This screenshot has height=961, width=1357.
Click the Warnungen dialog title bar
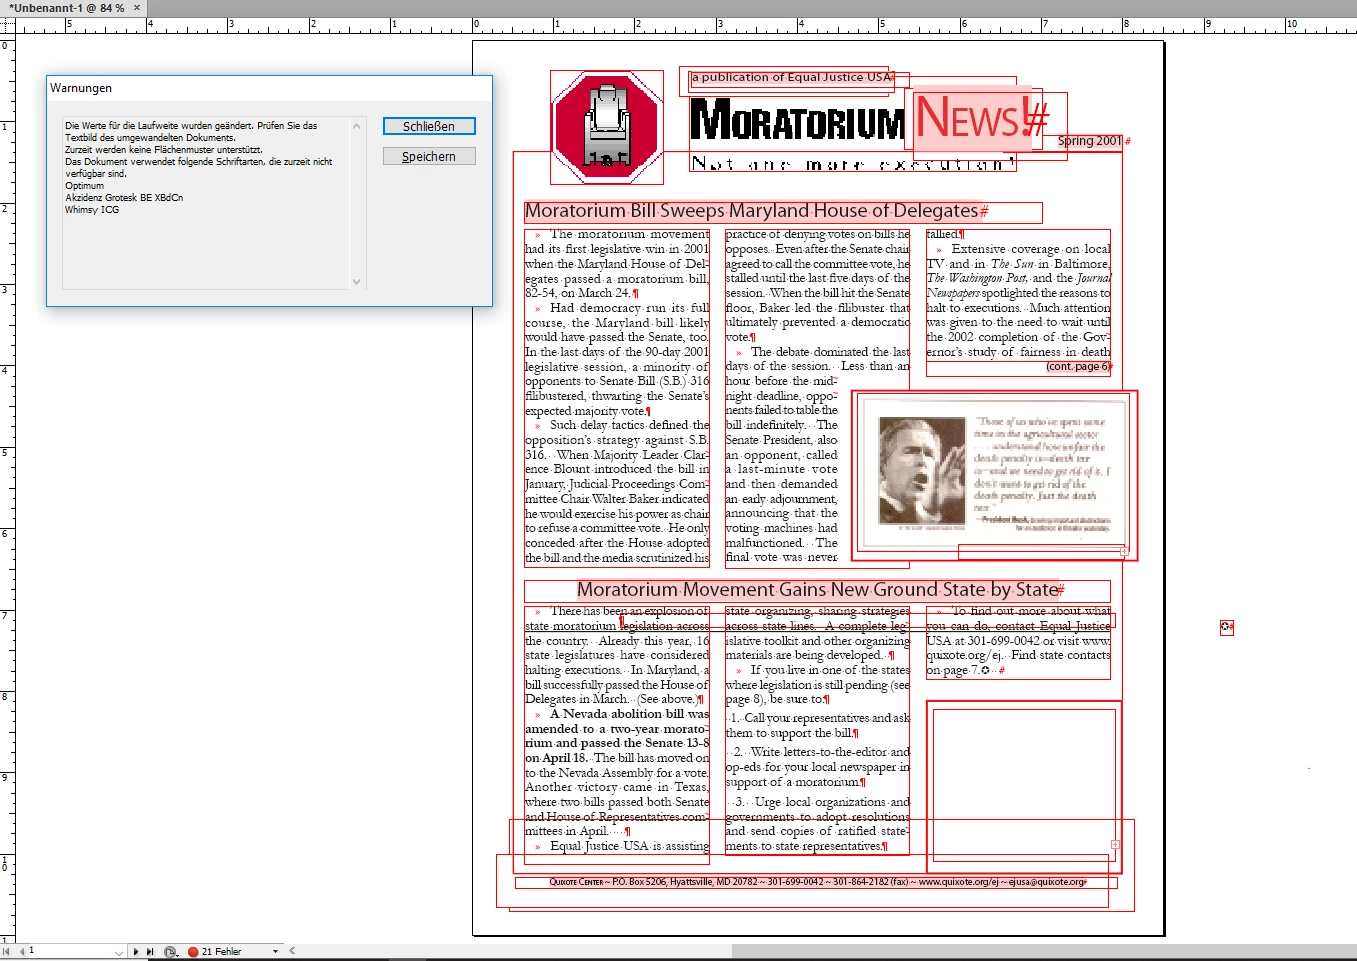point(269,88)
